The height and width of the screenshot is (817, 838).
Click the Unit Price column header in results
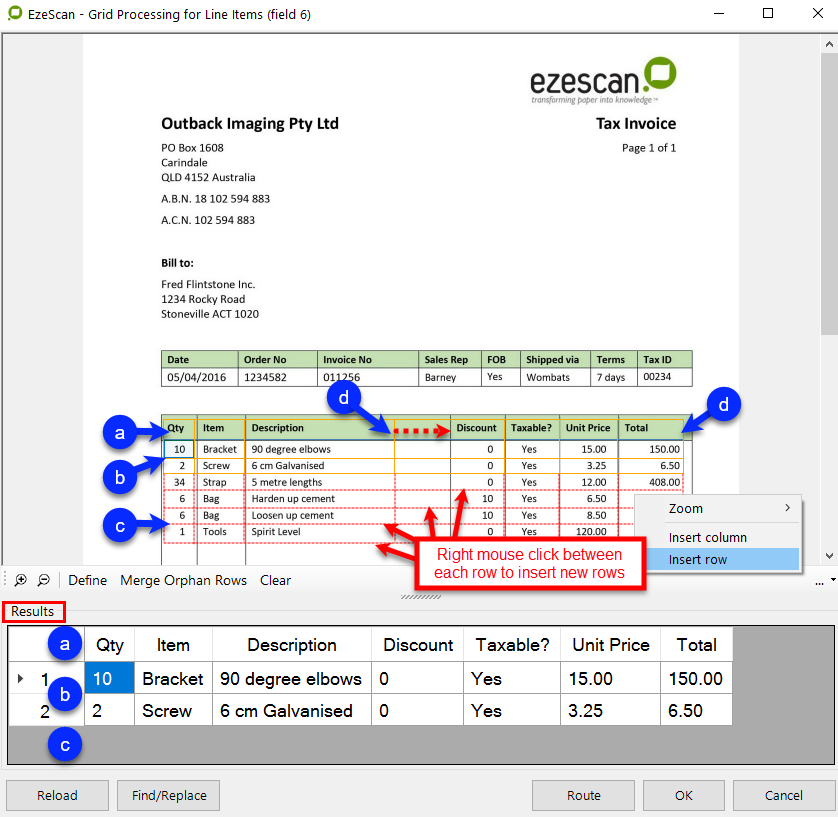pyautogui.click(x=610, y=645)
